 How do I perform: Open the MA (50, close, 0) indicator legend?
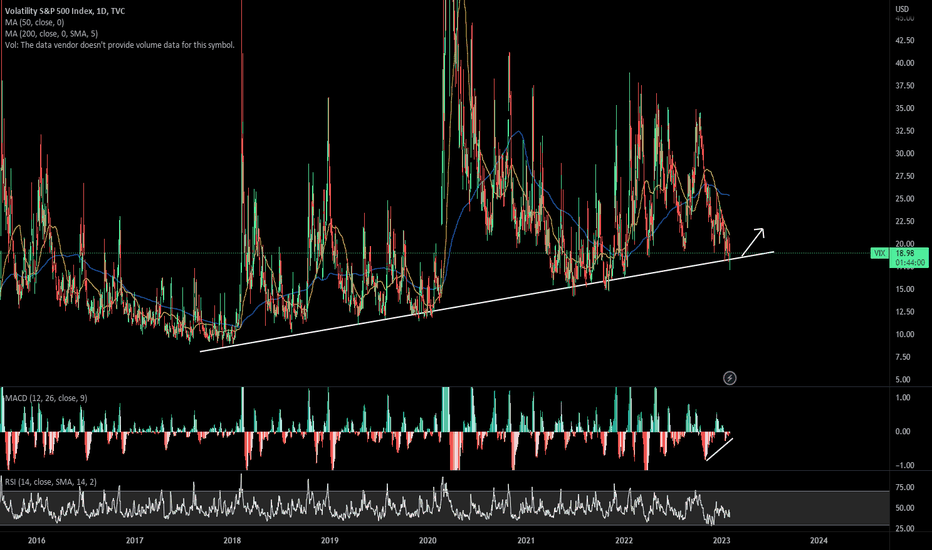[x=34, y=23]
